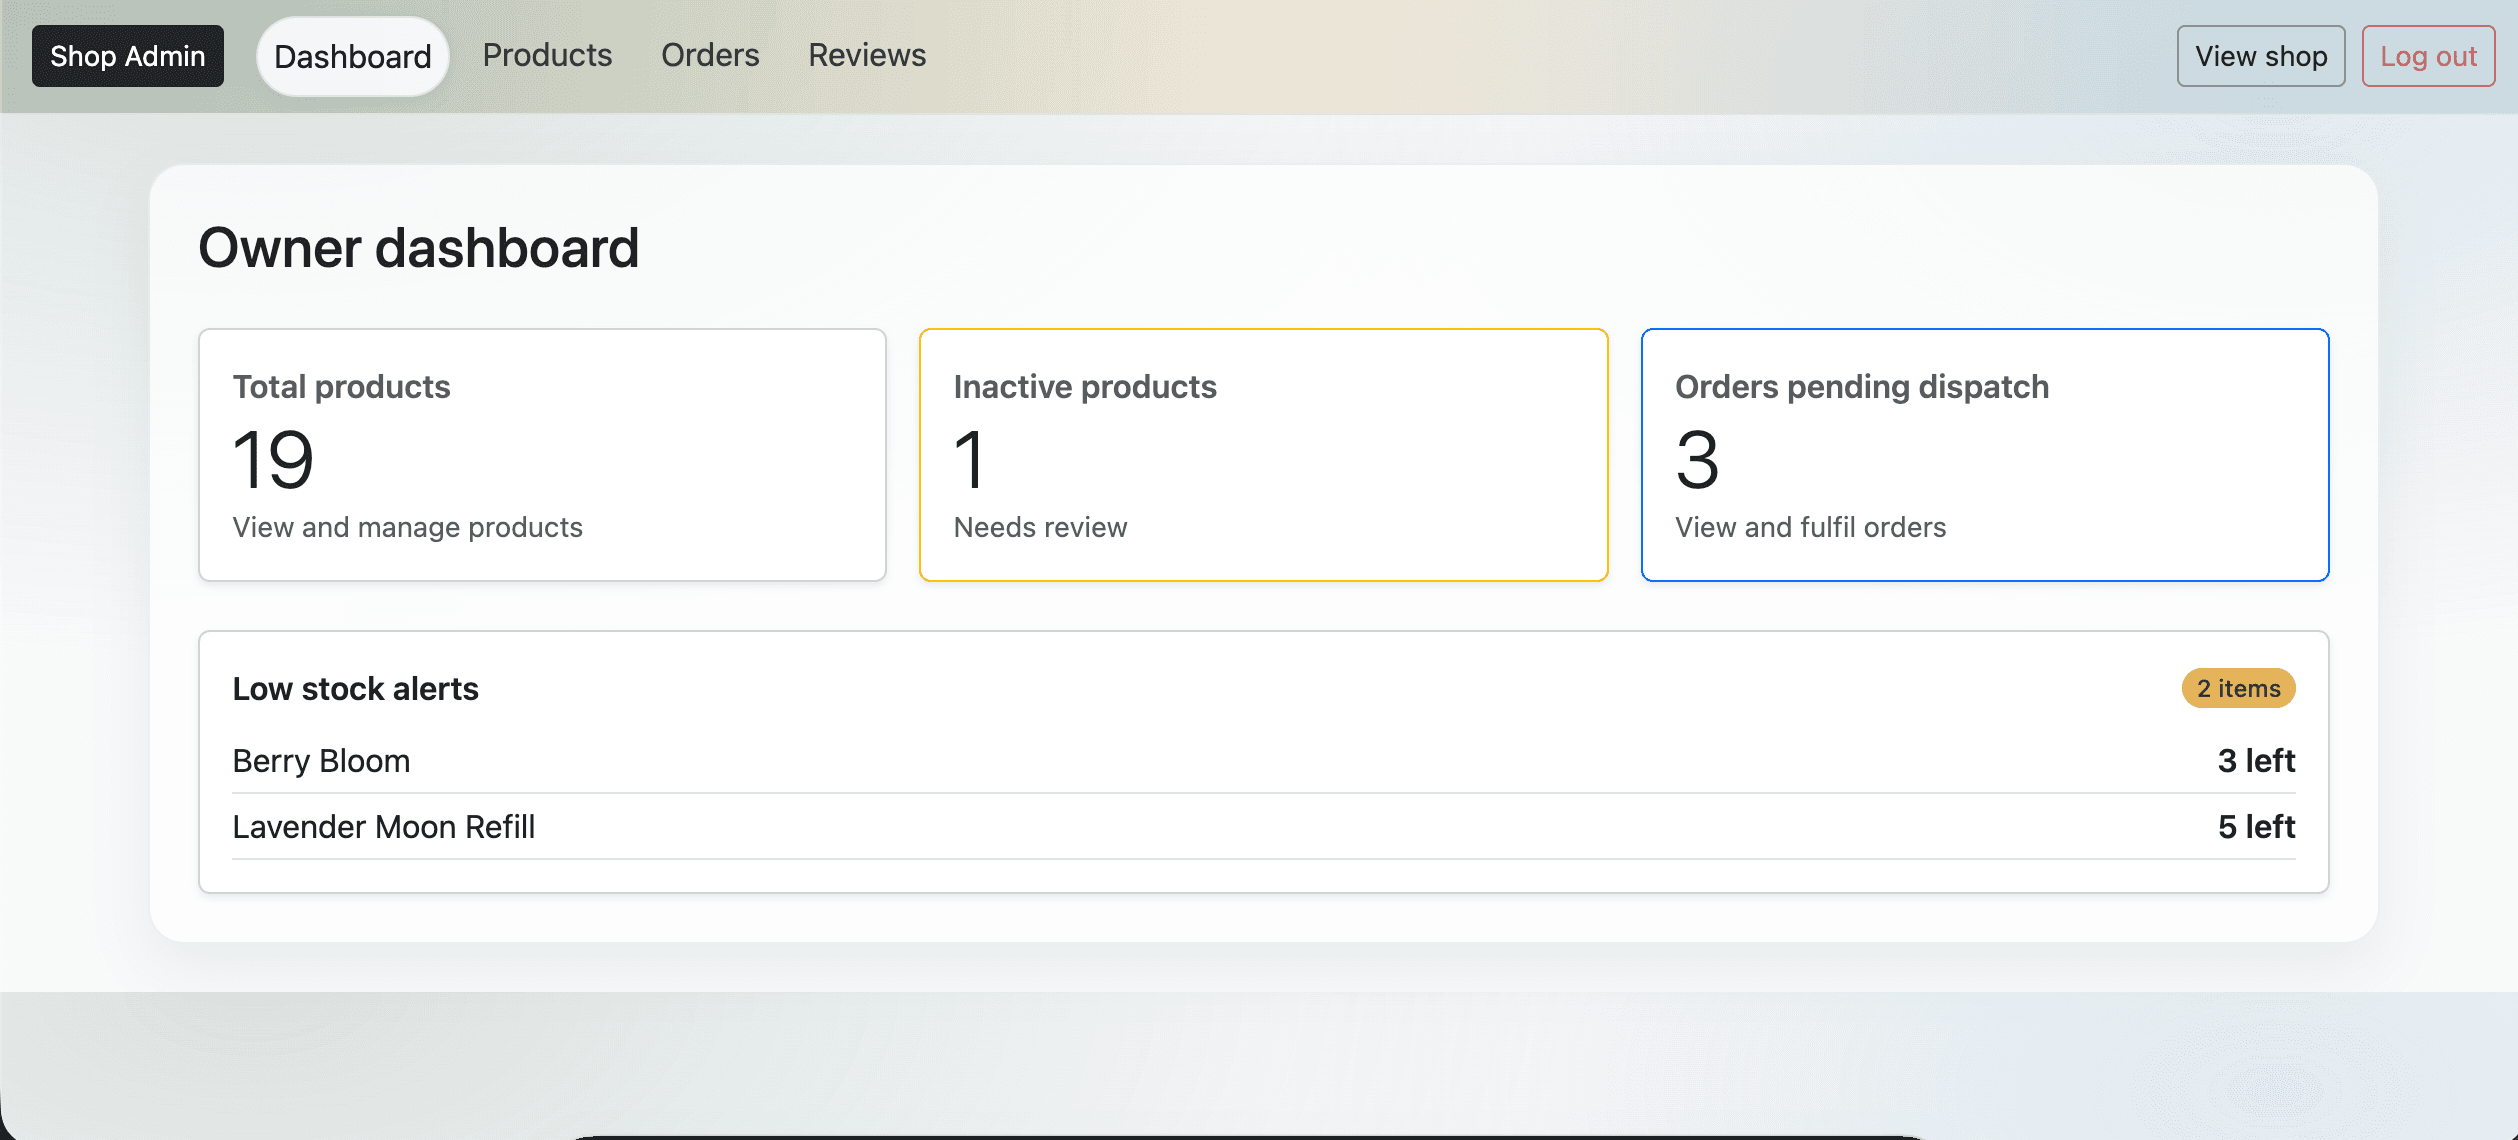The width and height of the screenshot is (2518, 1140).
Task: Open the Inactive products card
Action: coord(1264,455)
